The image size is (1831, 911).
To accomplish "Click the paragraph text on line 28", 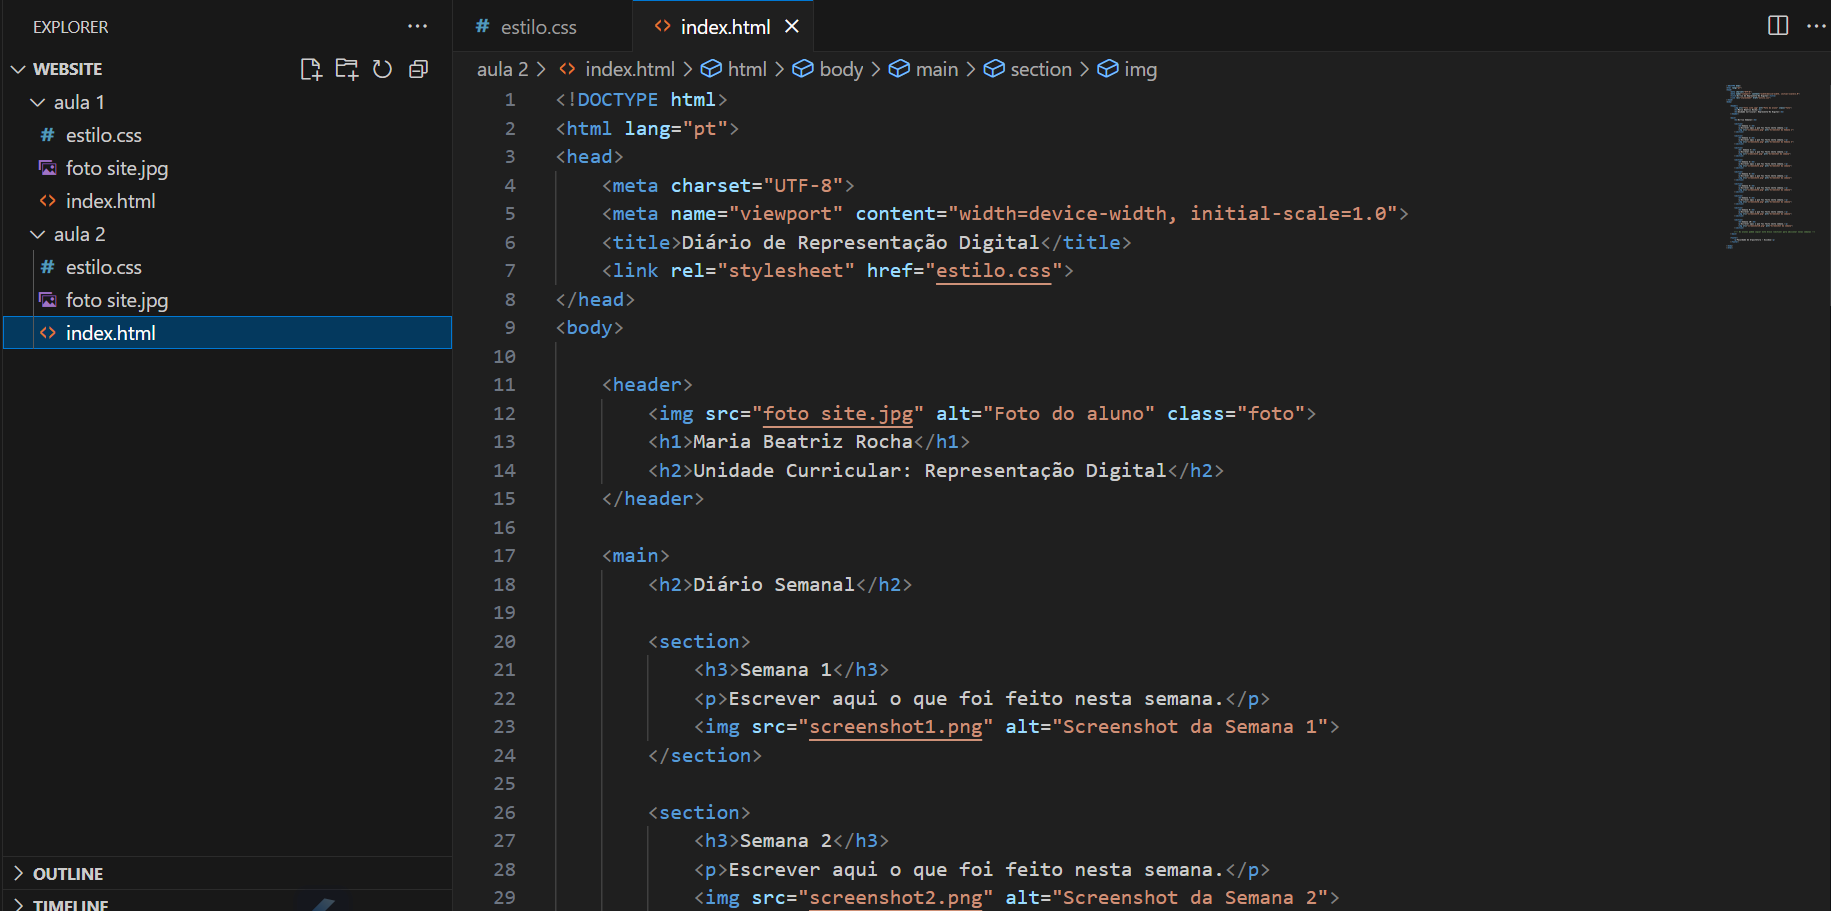I will point(976,870).
